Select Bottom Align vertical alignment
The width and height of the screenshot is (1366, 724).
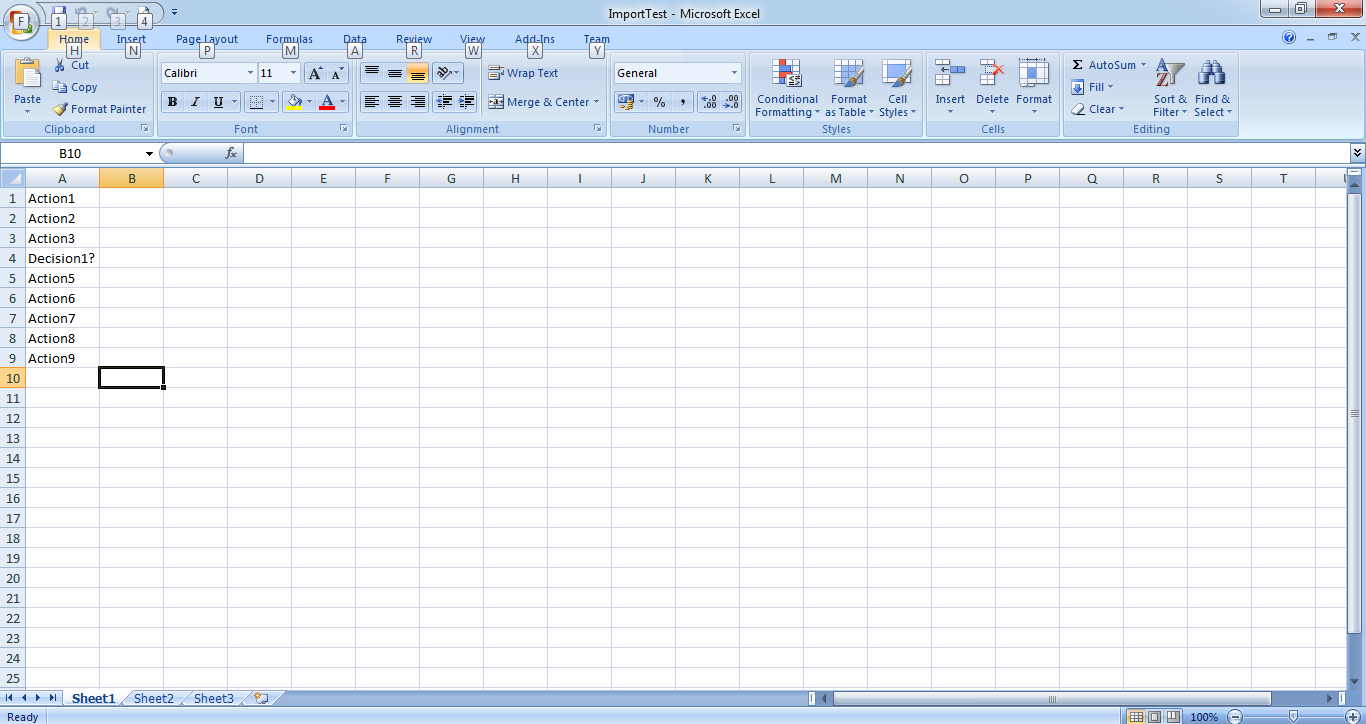coord(418,73)
